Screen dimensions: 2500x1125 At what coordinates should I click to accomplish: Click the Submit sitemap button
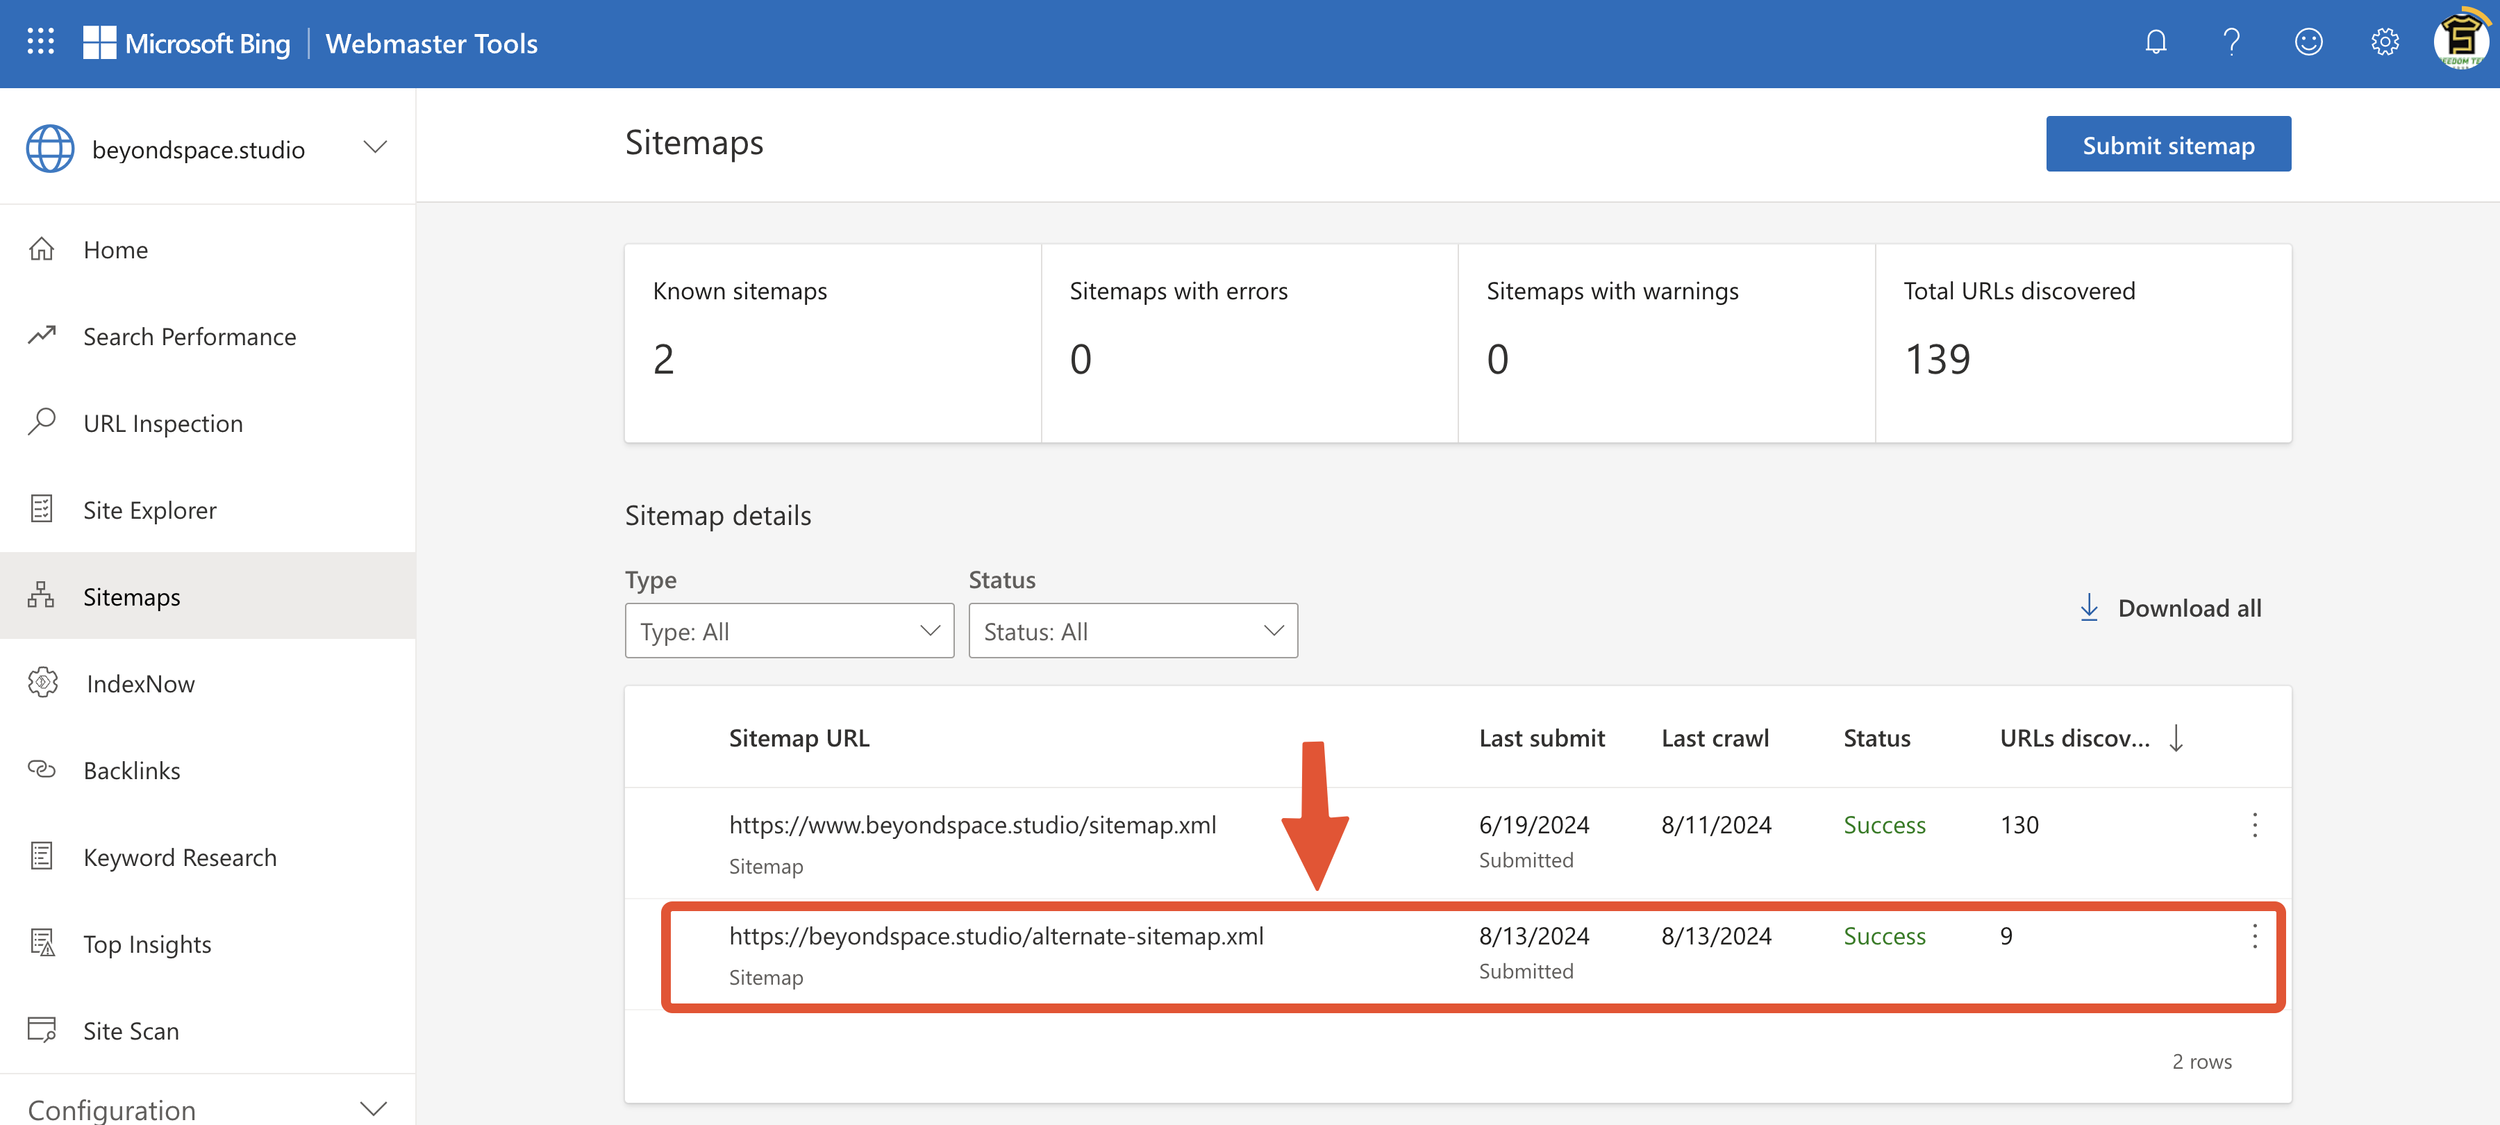[2168, 145]
